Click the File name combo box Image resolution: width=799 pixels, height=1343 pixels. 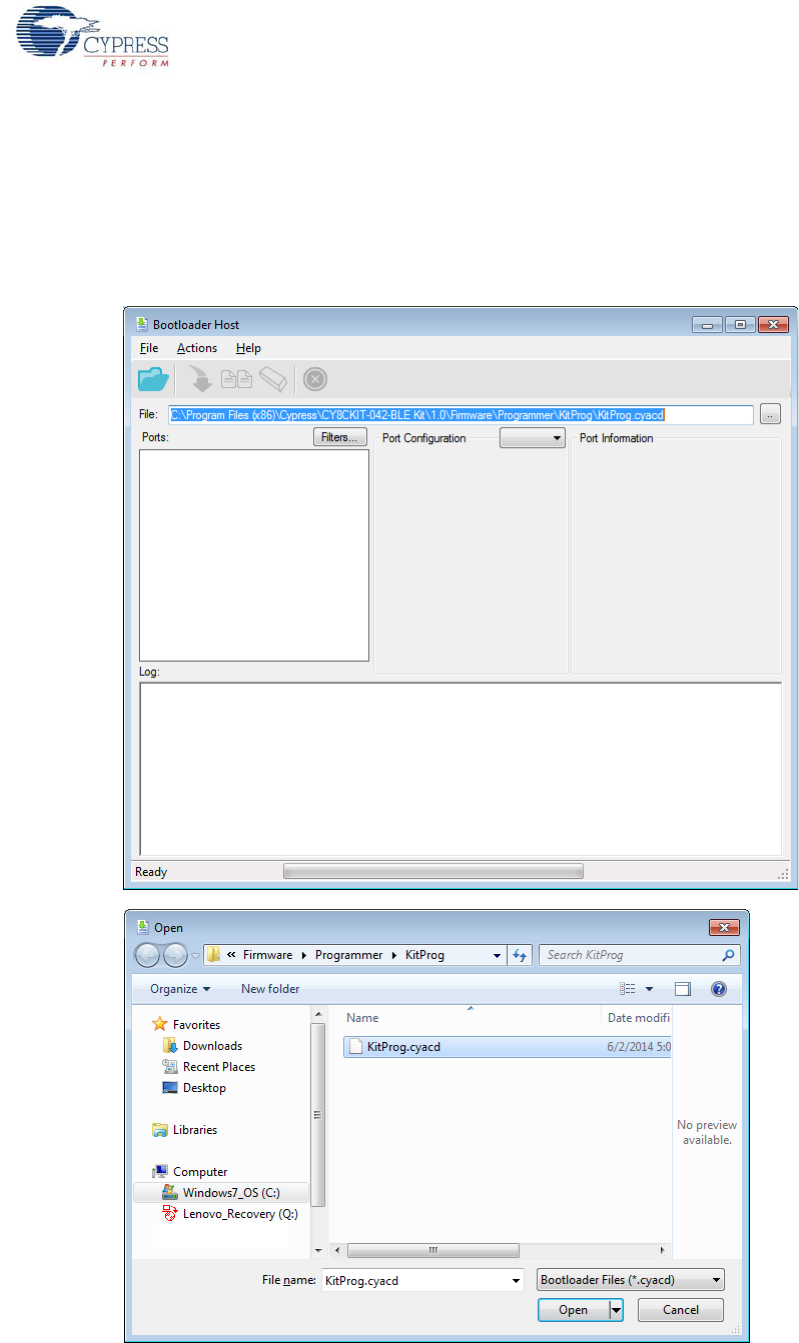[x=422, y=1280]
